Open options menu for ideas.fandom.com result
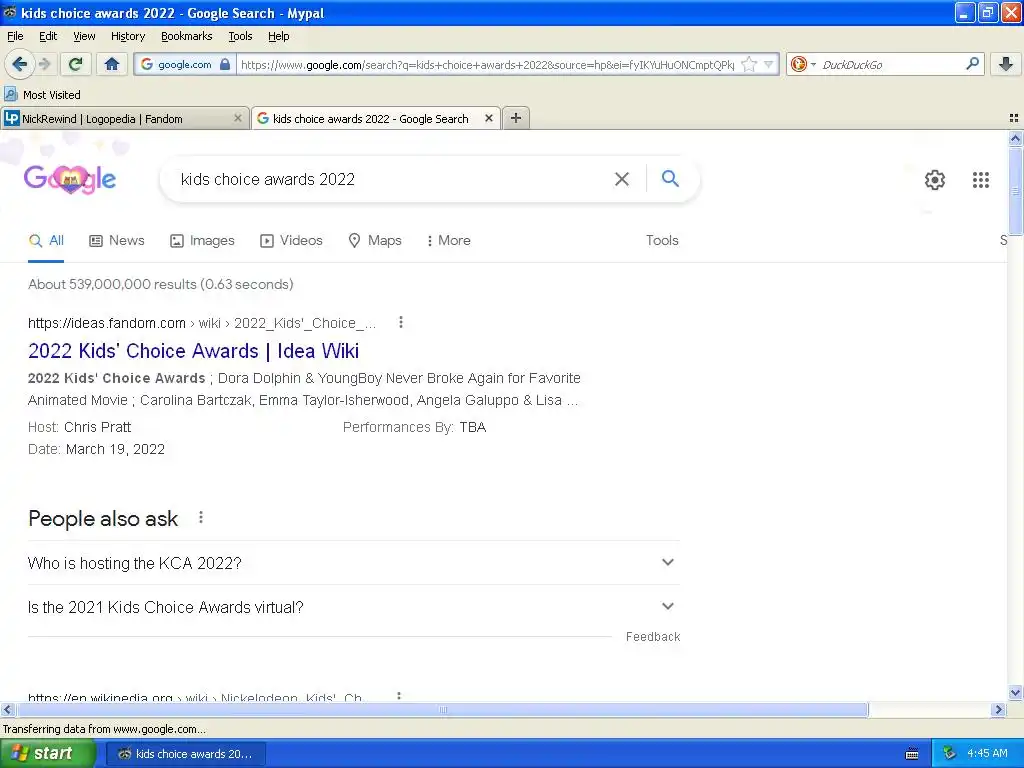This screenshot has width=1024, height=768. pos(401,322)
